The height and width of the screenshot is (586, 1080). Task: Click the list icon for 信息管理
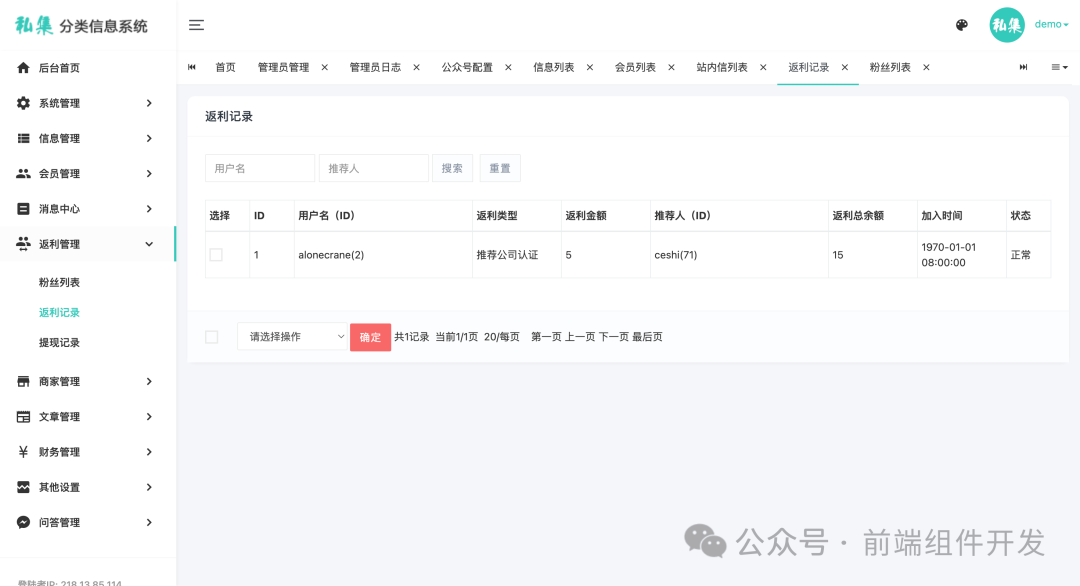click(x=23, y=138)
